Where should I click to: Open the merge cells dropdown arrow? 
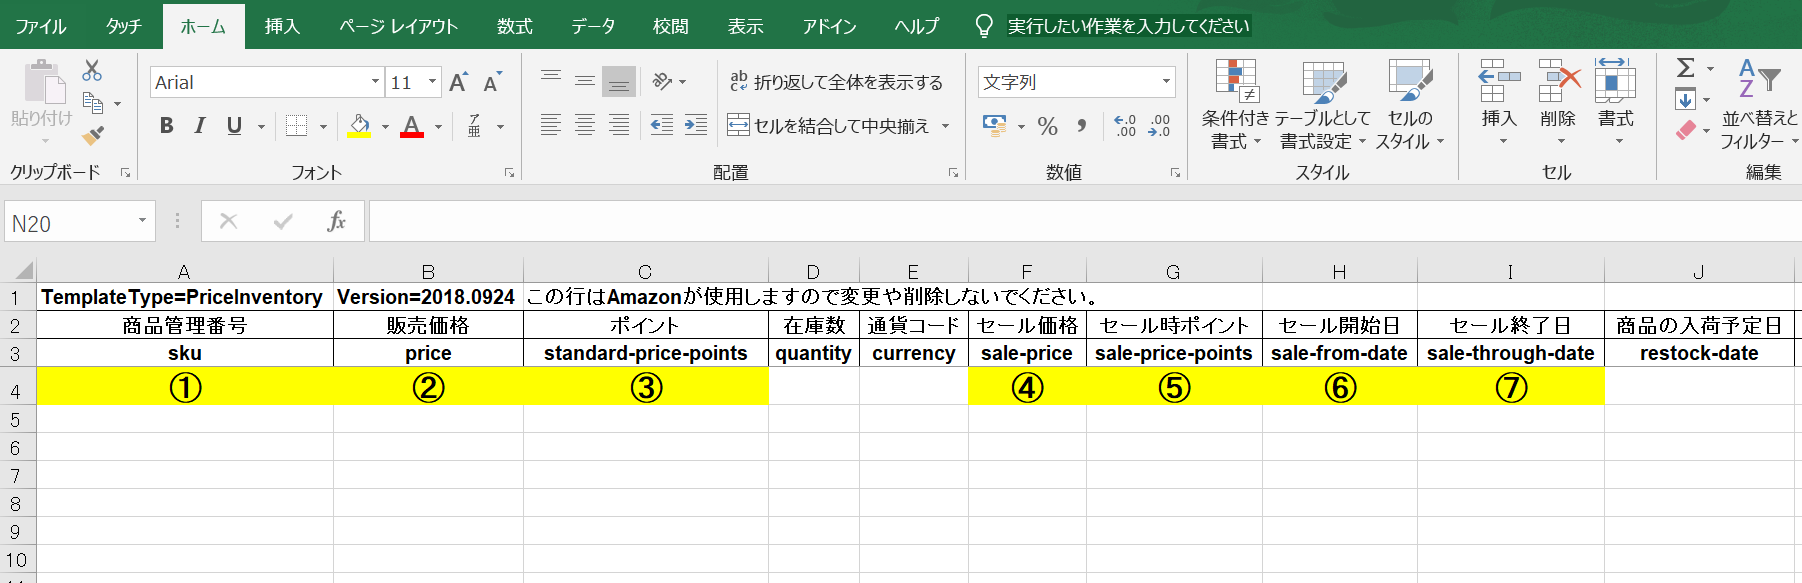(x=945, y=126)
